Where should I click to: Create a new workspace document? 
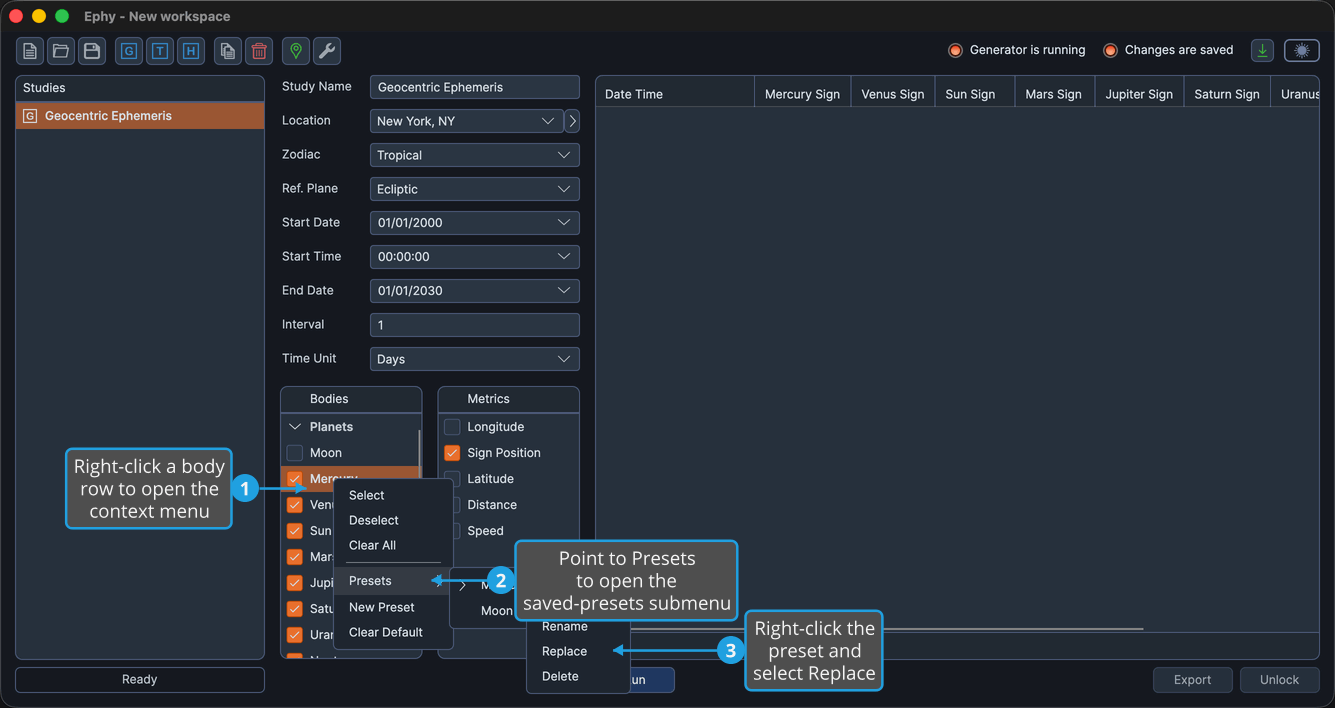click(30, 51)
